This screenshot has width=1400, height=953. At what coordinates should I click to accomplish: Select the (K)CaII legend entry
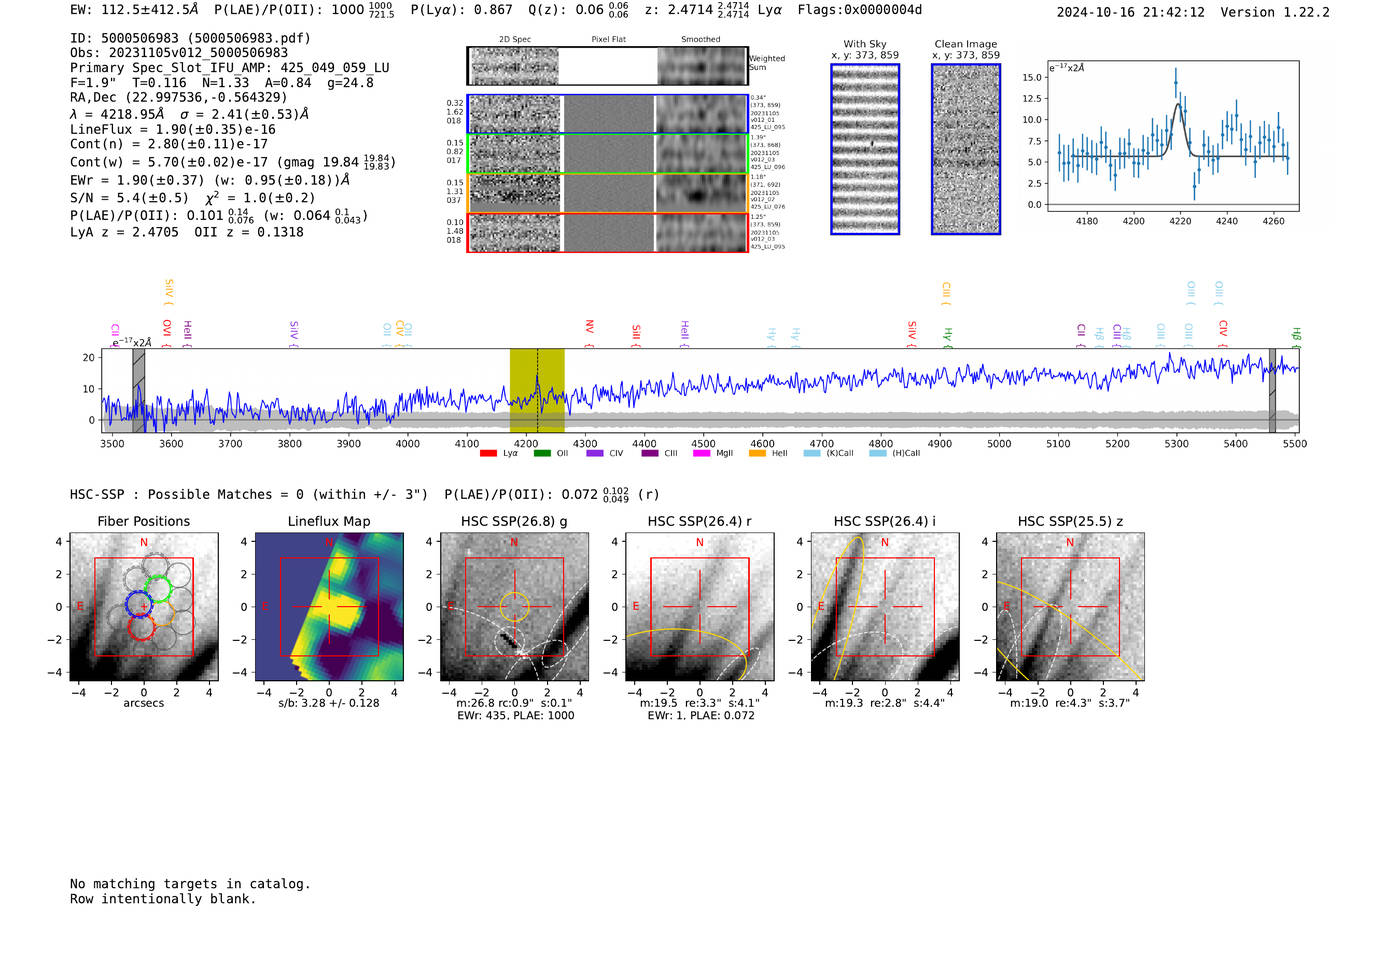click(829, 453)
